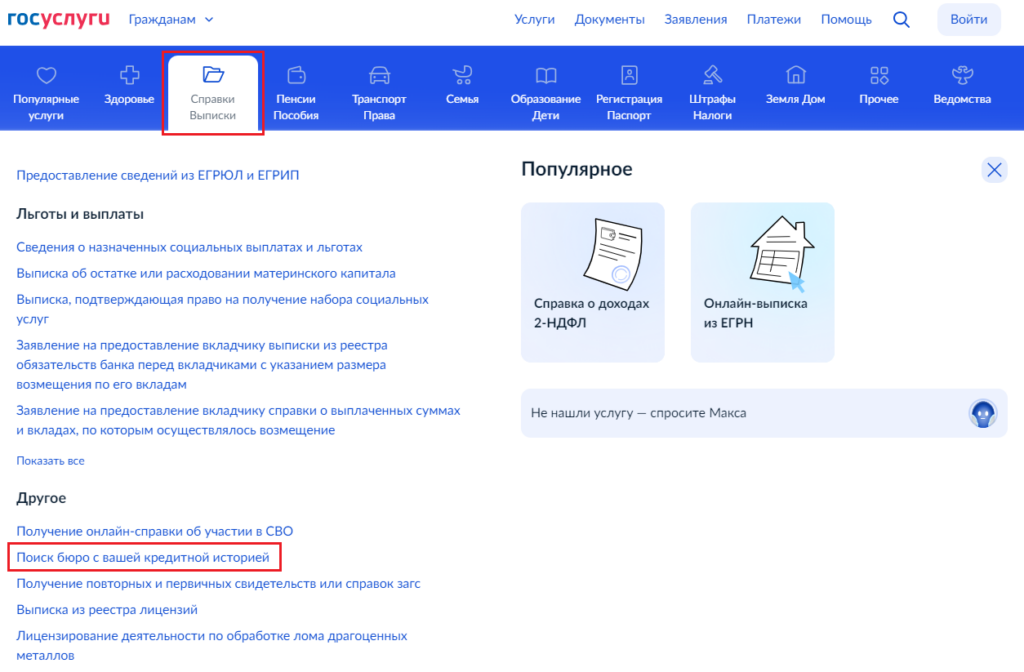The image size is (1024, 672).
Task: Open Штрафы Налоги gavel icon category
Action: coord(712,76)
